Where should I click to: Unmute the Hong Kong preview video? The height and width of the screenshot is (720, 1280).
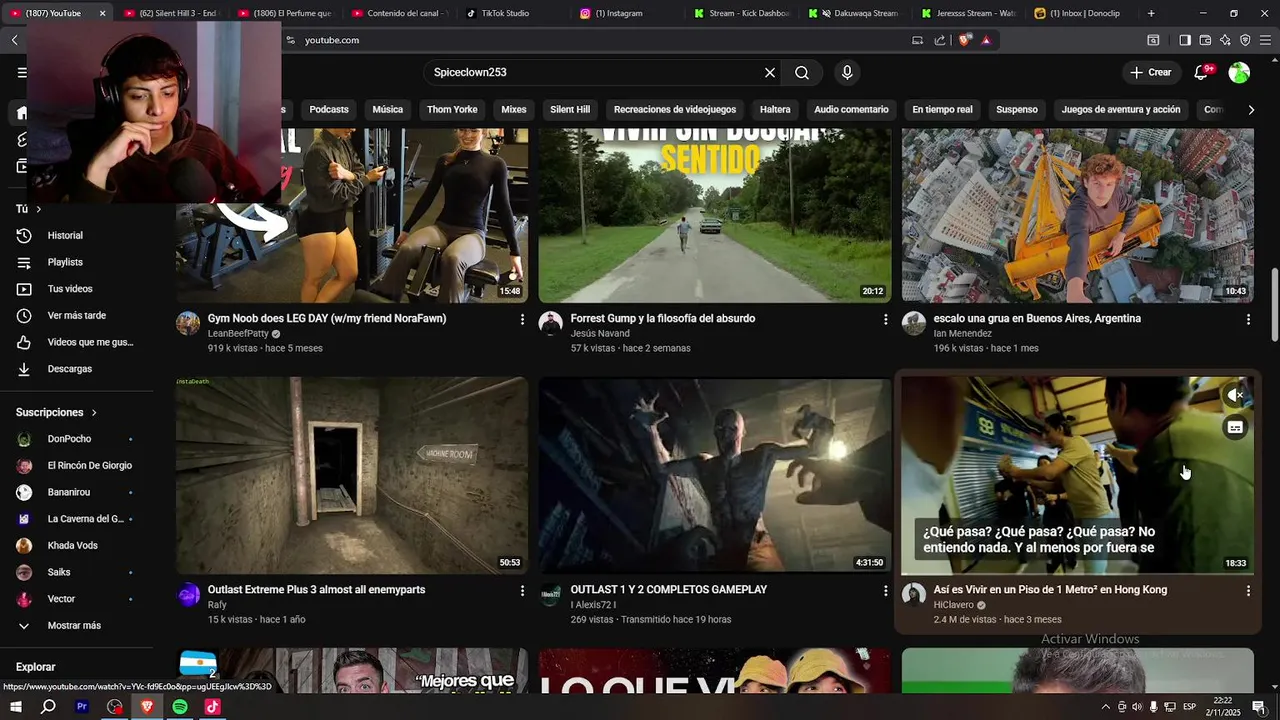[1235, 395]
